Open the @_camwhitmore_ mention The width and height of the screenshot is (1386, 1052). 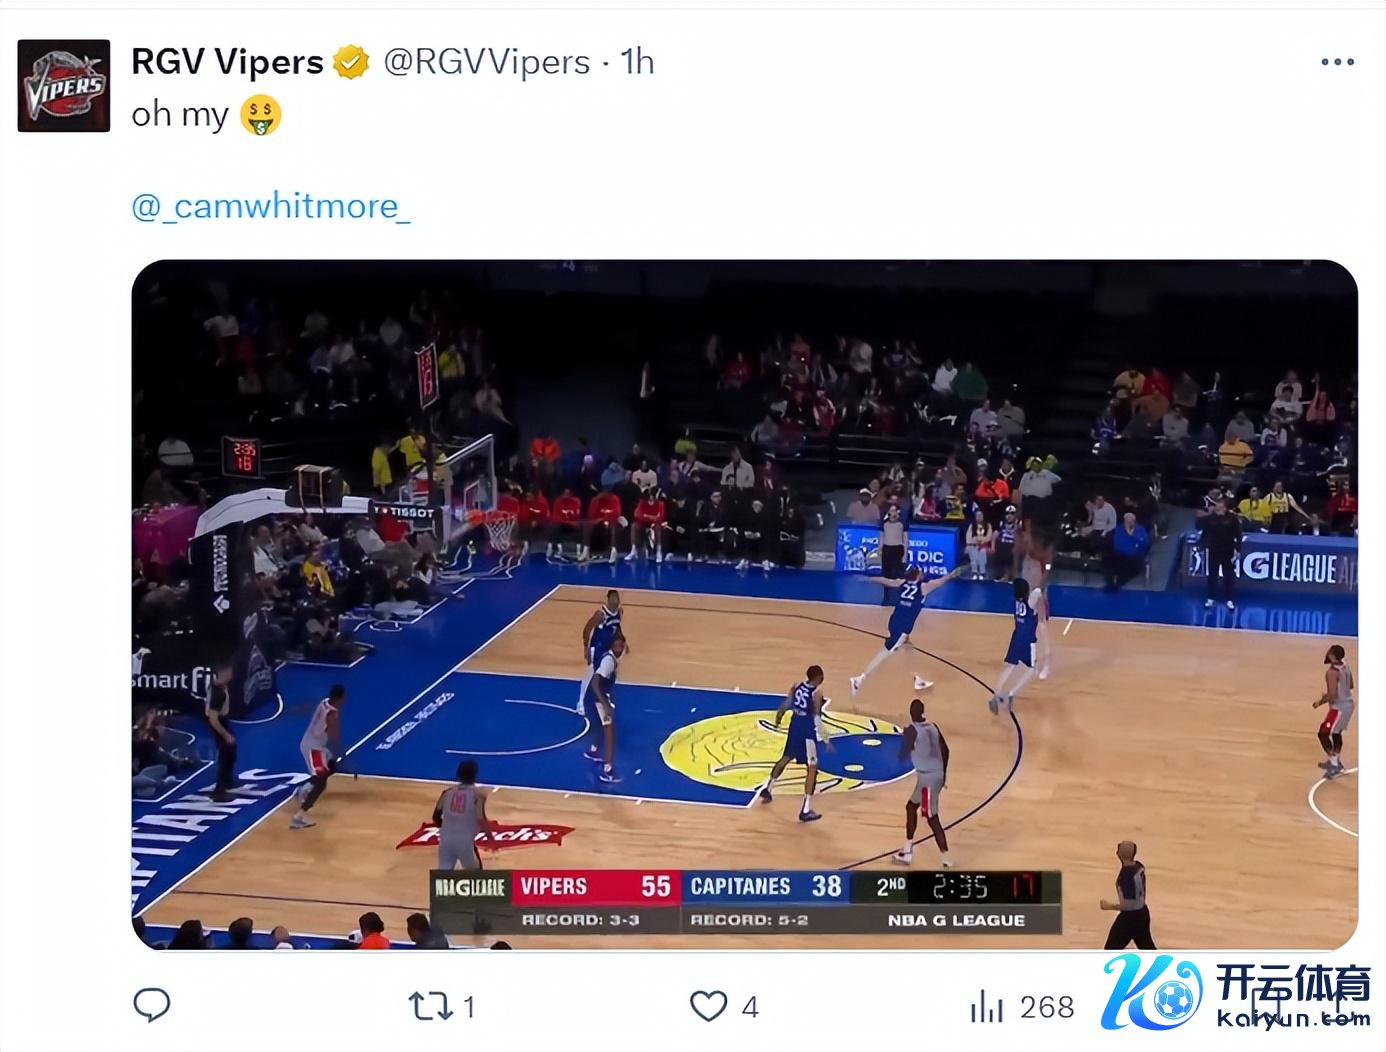271,206
